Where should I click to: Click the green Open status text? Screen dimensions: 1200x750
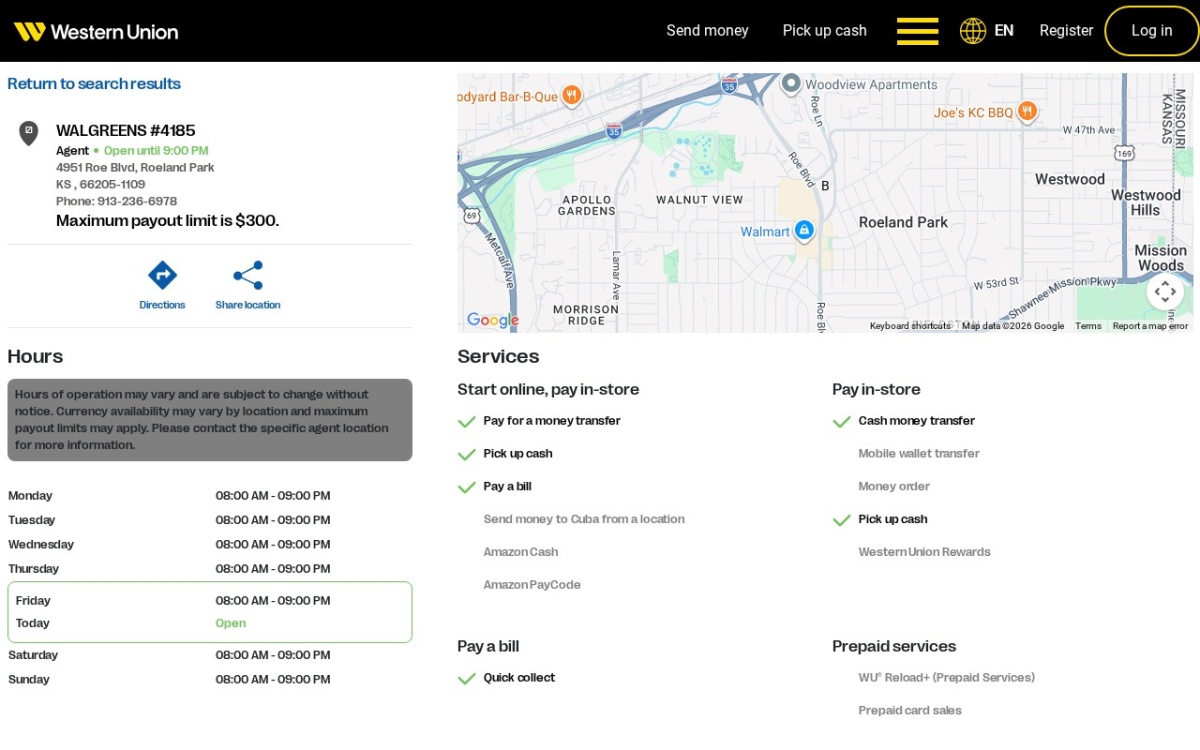pyautogui.click(x=231, y=623)
